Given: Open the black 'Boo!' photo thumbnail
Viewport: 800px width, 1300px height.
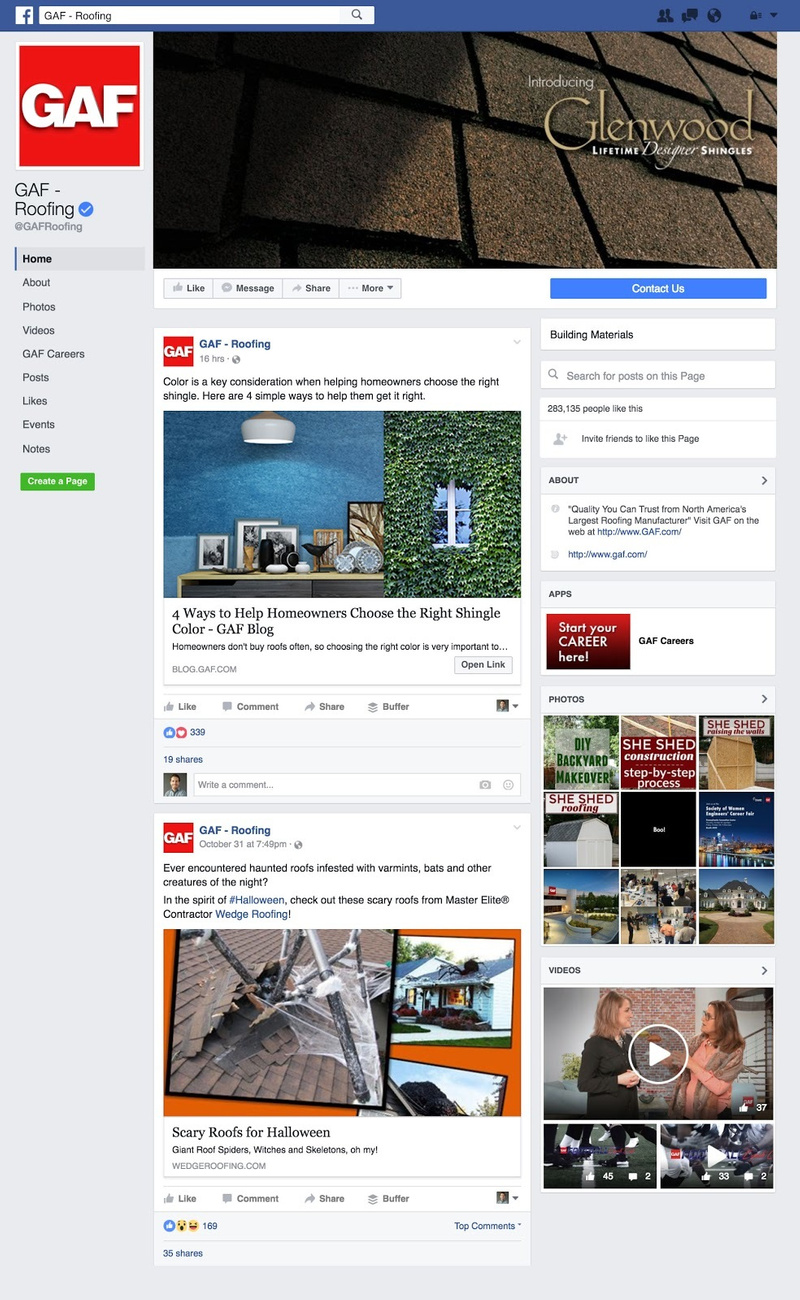Looking at the screenshot, I should [x=658, y=830].
